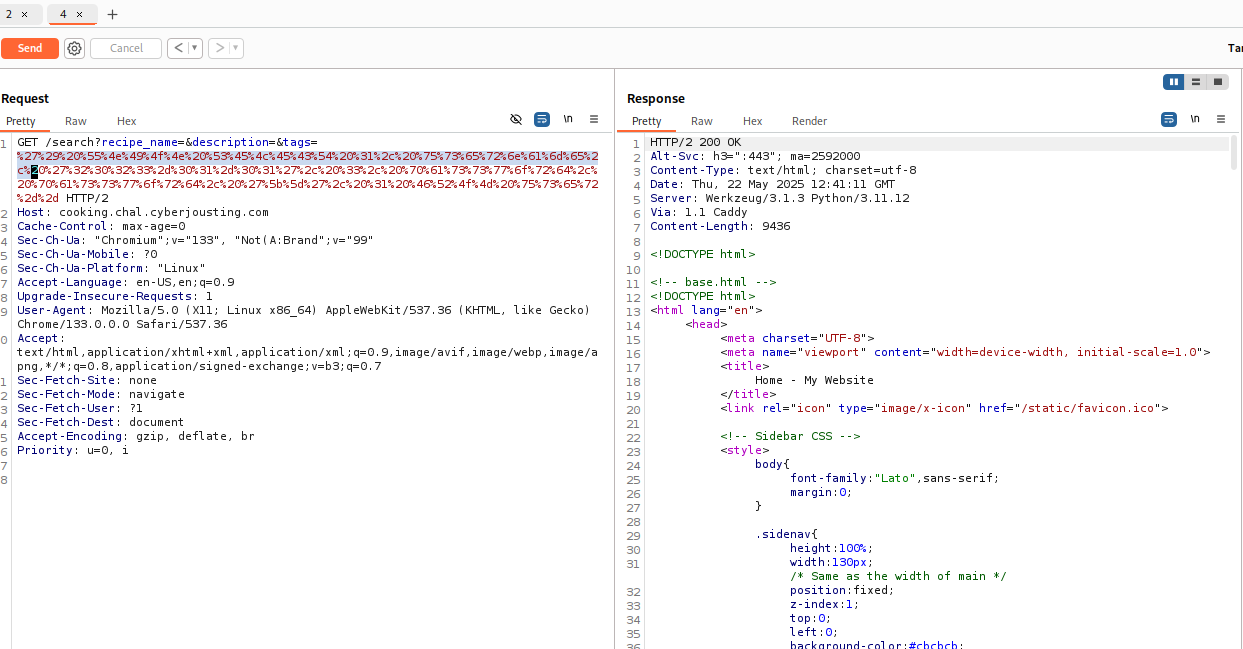Click the 'Content-Length: 9436' response header

coord(720,227)
